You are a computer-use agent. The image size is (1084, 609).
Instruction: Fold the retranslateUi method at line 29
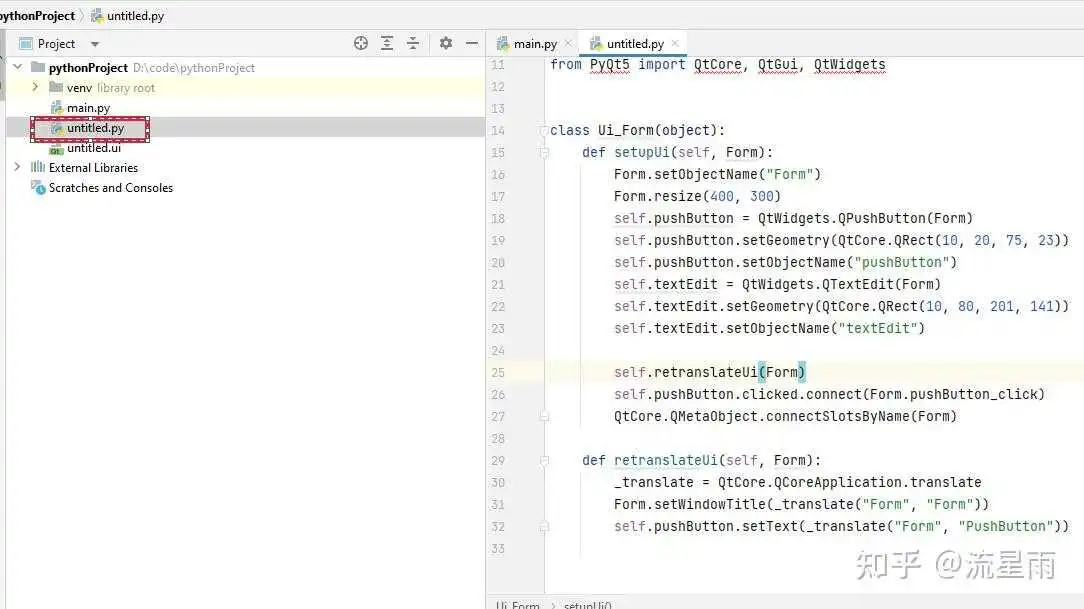[545, 461]
